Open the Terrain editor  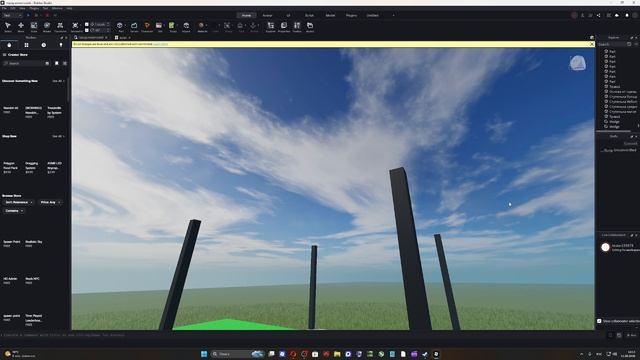point(134,27)
